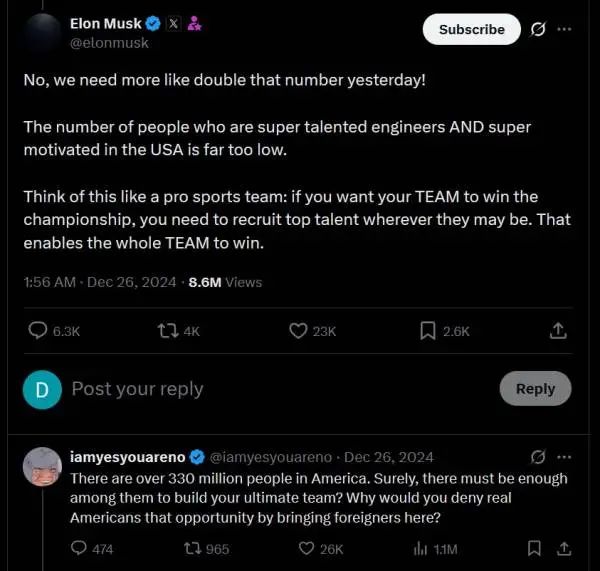
Task: Open Elon Musk's profile avatar
Action: click(x=41, y=32)
